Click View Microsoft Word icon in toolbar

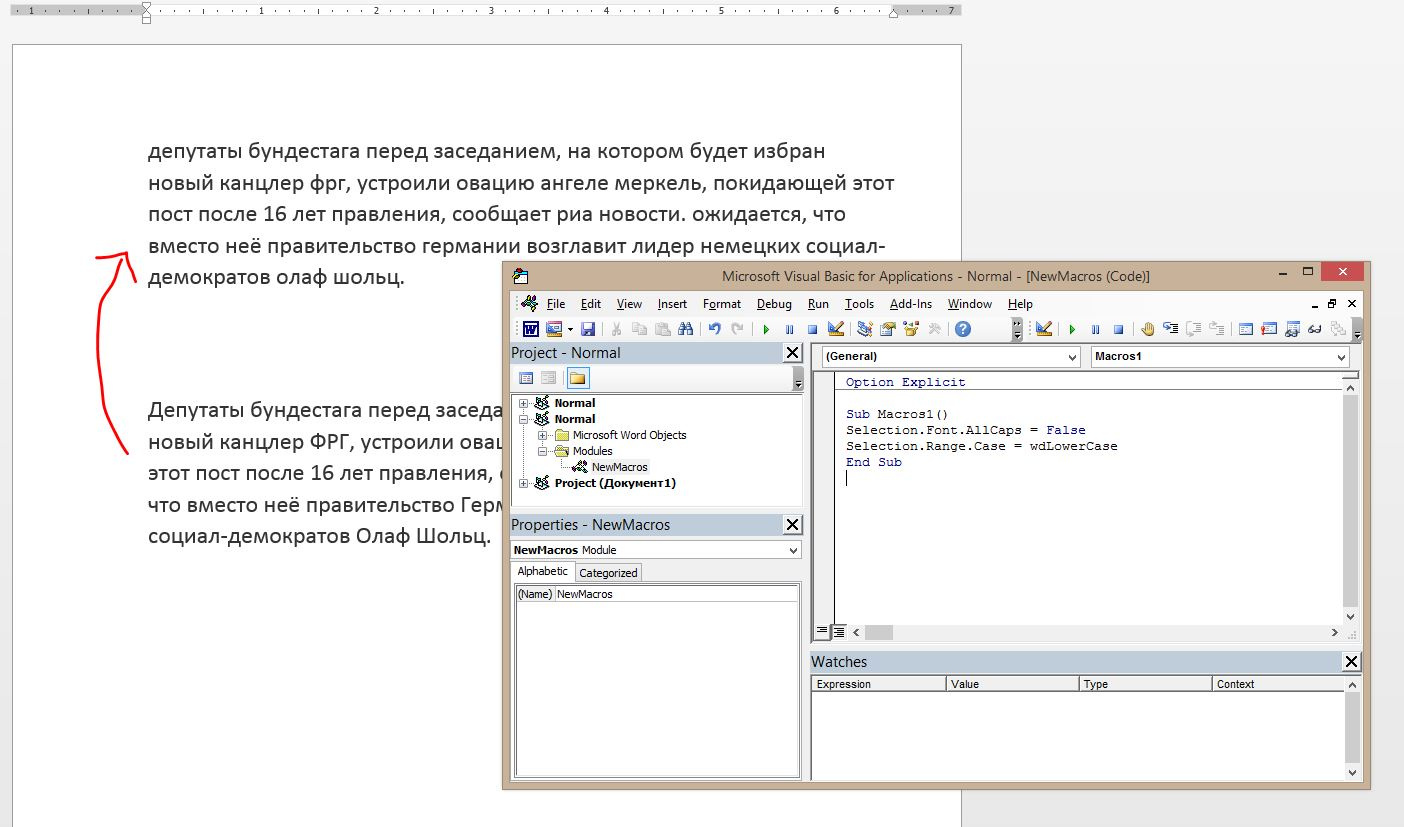coord(531,329)
